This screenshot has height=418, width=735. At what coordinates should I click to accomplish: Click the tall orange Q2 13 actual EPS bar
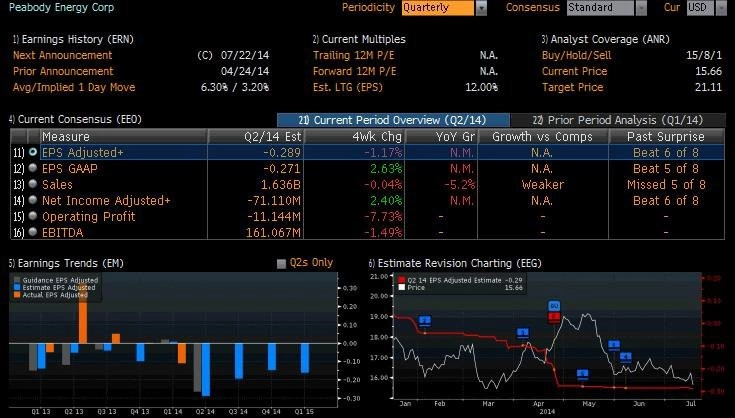point(83,315)
